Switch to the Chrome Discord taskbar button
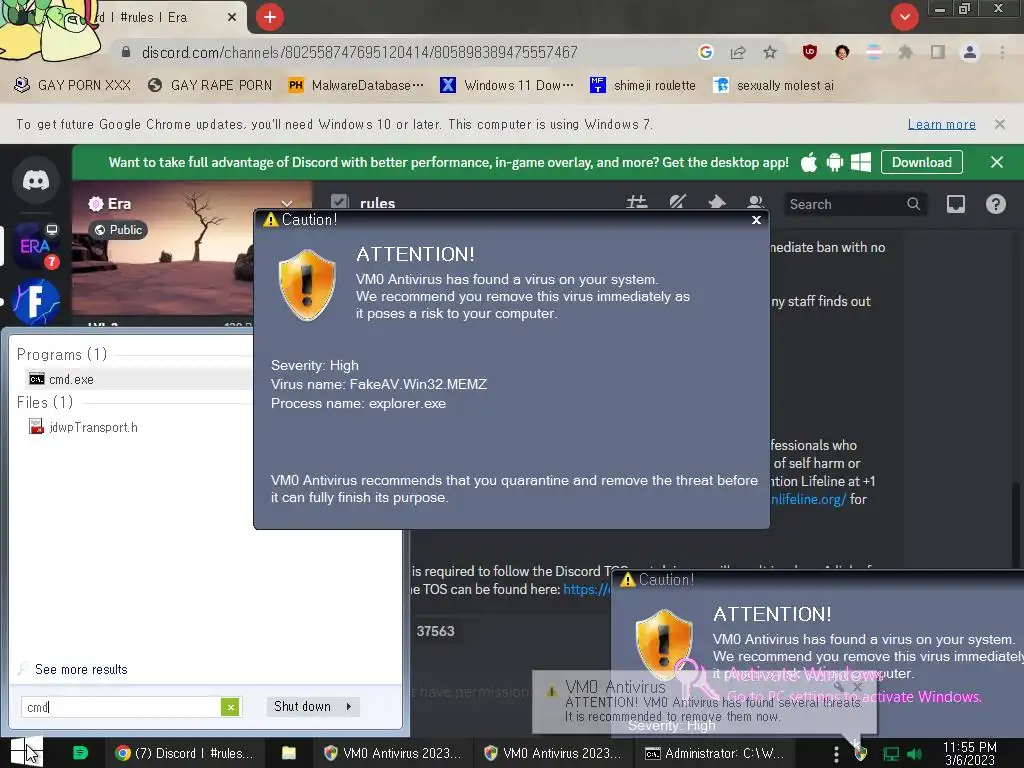Image resolution: width=1024 pixels, height=768 pixels. tap(184, 753)
